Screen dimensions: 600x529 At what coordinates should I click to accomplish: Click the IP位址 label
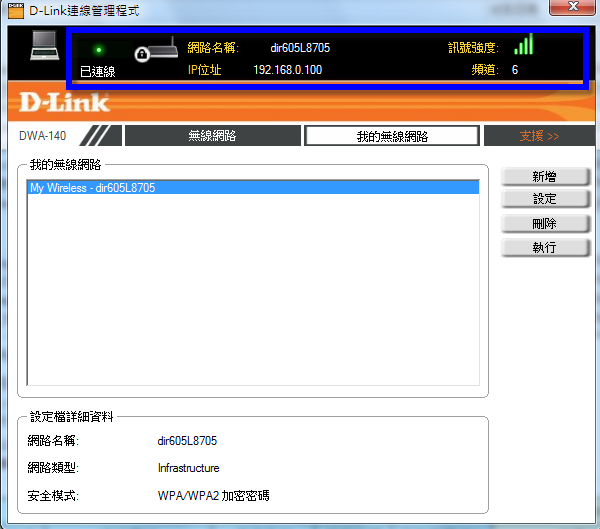[x=204, y=70]
